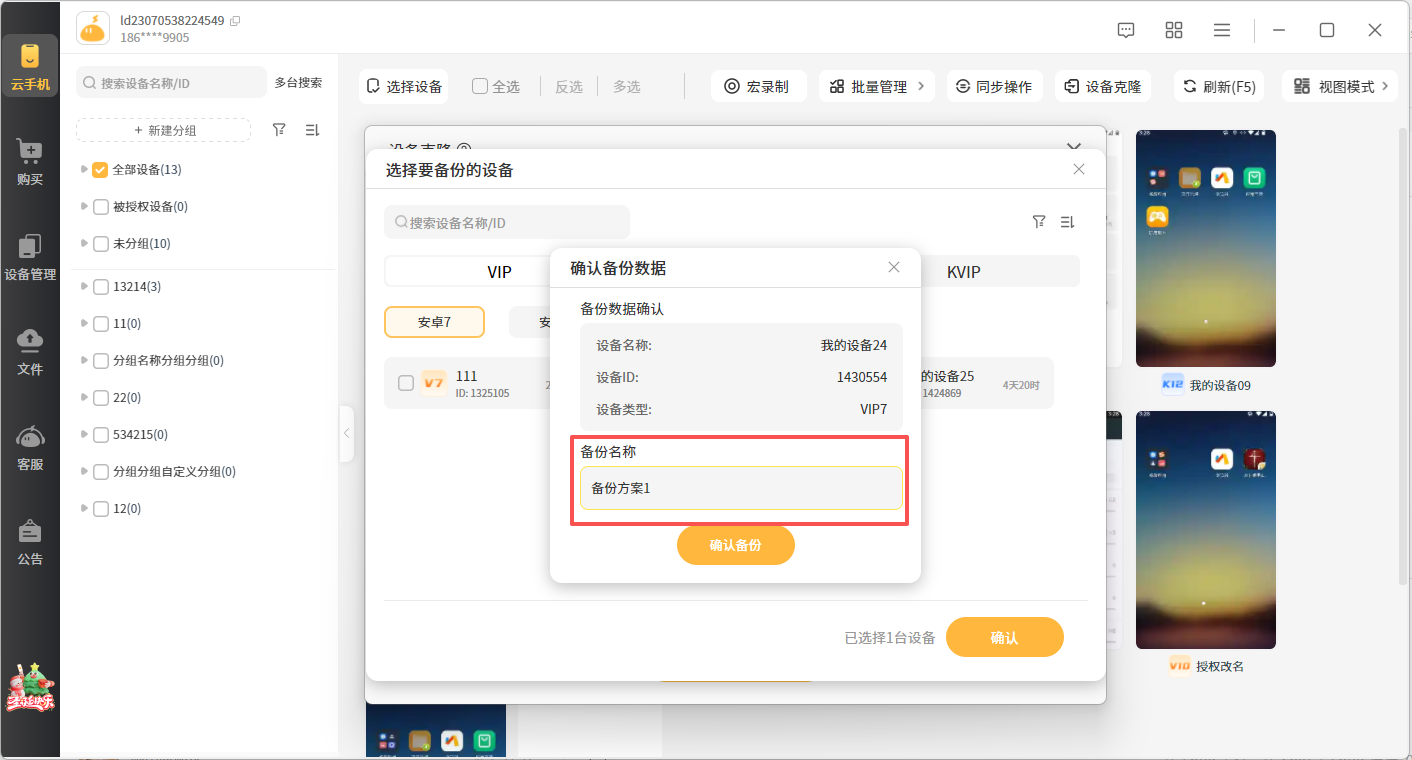The height and width of the screenshot is (760, 1412).
Task: Click the message icon in title bar
Action: 1126,30
